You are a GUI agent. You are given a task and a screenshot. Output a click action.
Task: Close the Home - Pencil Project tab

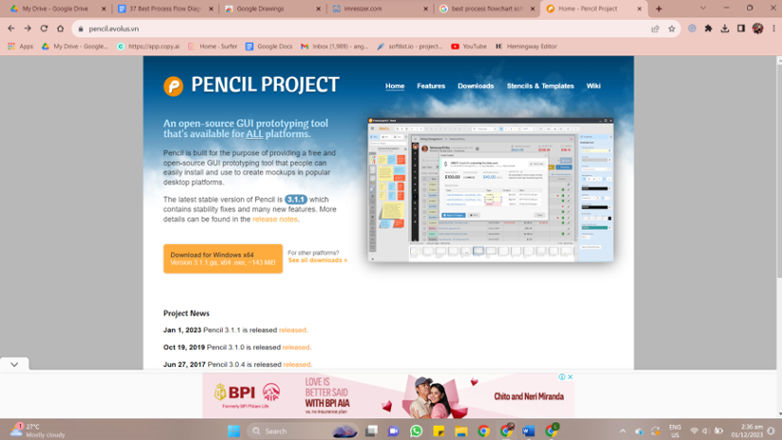[x=639, y=8]
